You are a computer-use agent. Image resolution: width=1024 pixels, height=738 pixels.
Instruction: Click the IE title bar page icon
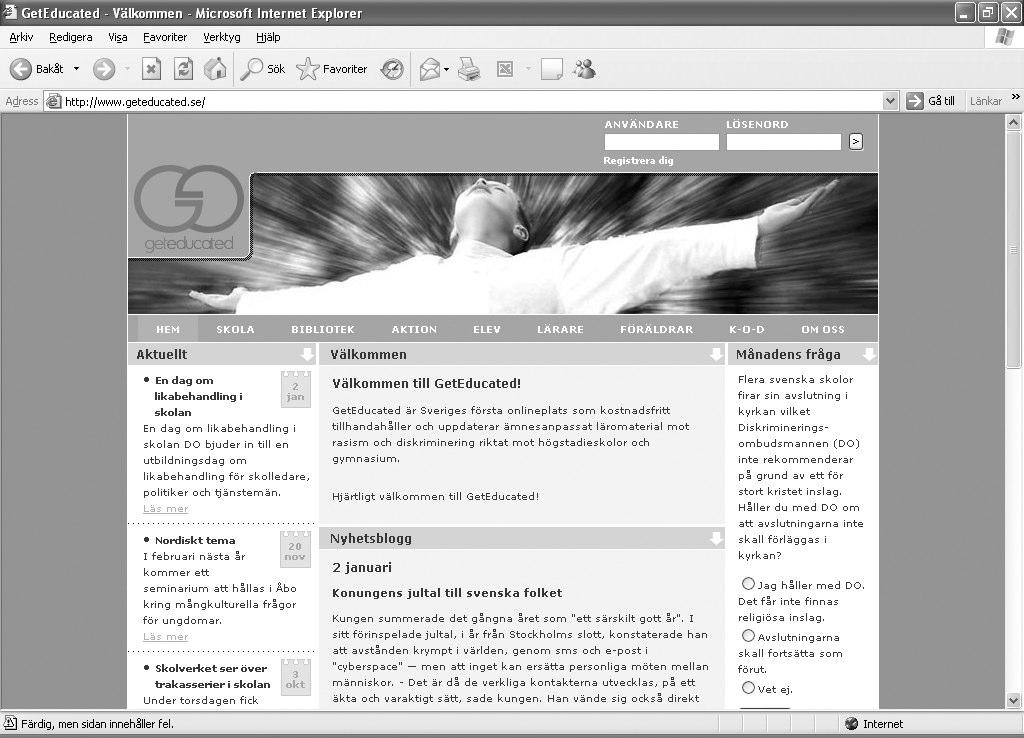pos(10,12)
